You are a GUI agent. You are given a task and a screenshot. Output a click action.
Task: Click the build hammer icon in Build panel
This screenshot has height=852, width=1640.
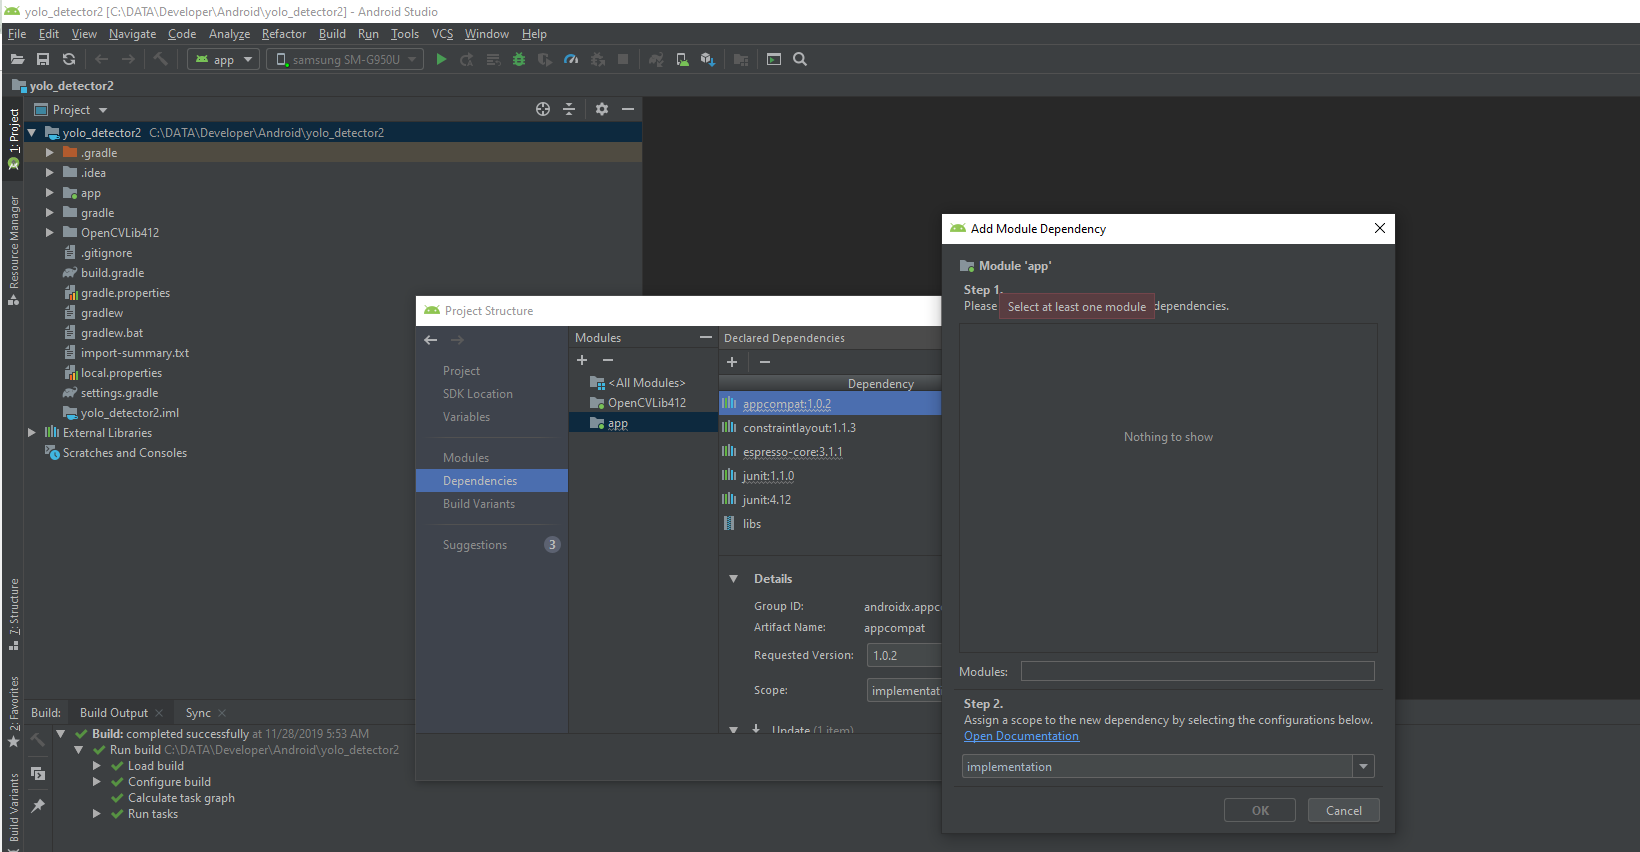click(x=38, y=740)
